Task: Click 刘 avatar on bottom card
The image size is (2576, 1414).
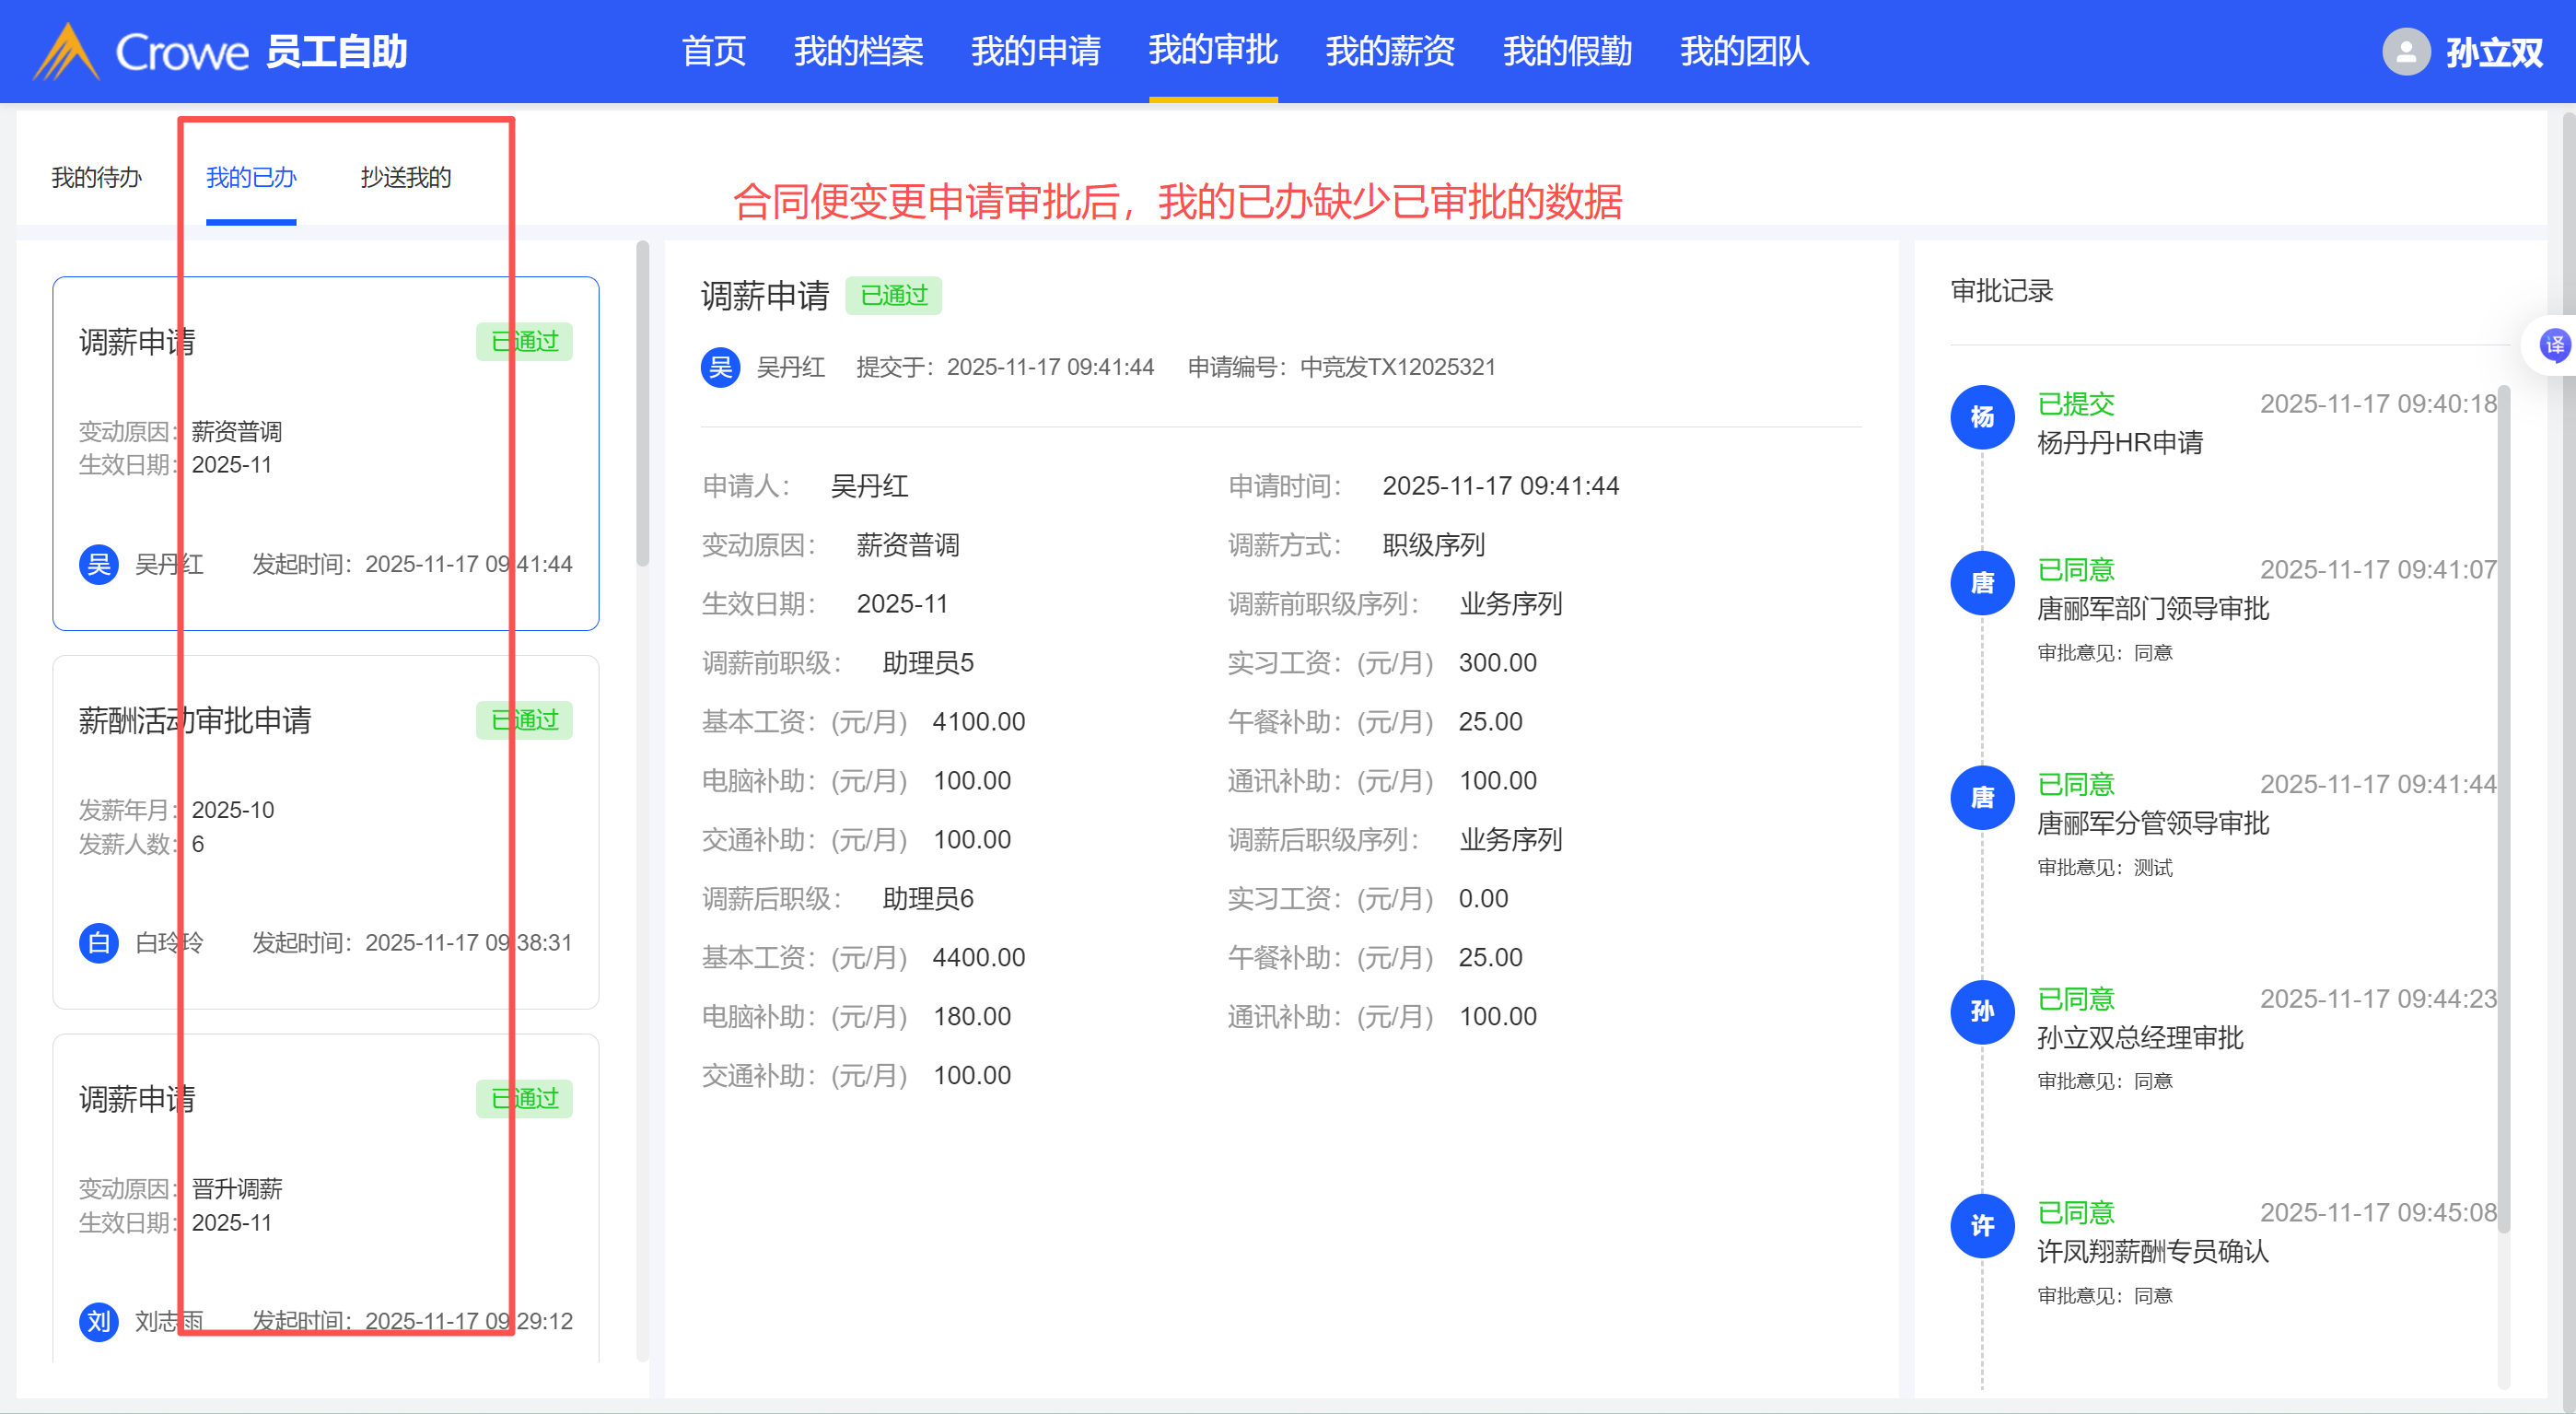Action: click(98, 1321)
